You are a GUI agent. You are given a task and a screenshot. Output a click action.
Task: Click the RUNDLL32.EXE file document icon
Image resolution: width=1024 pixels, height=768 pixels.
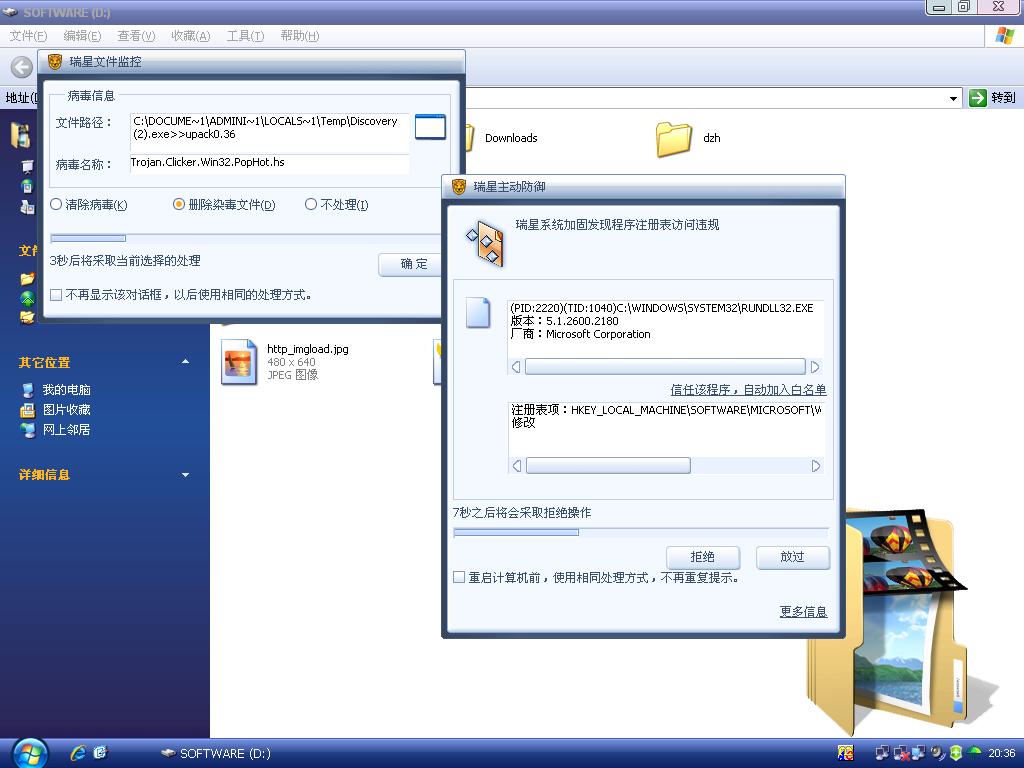[x=477, y=313]
